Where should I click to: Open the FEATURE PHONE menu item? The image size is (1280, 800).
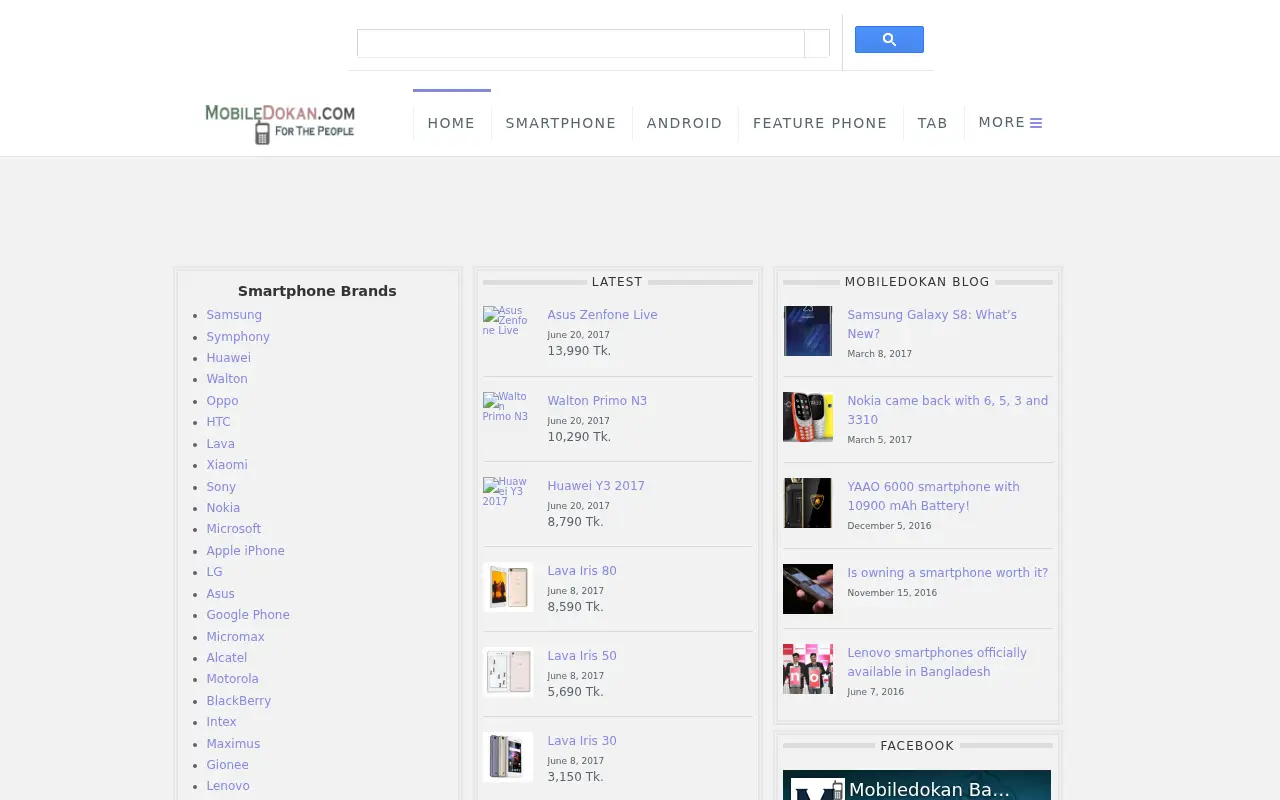tap(820, 123)
